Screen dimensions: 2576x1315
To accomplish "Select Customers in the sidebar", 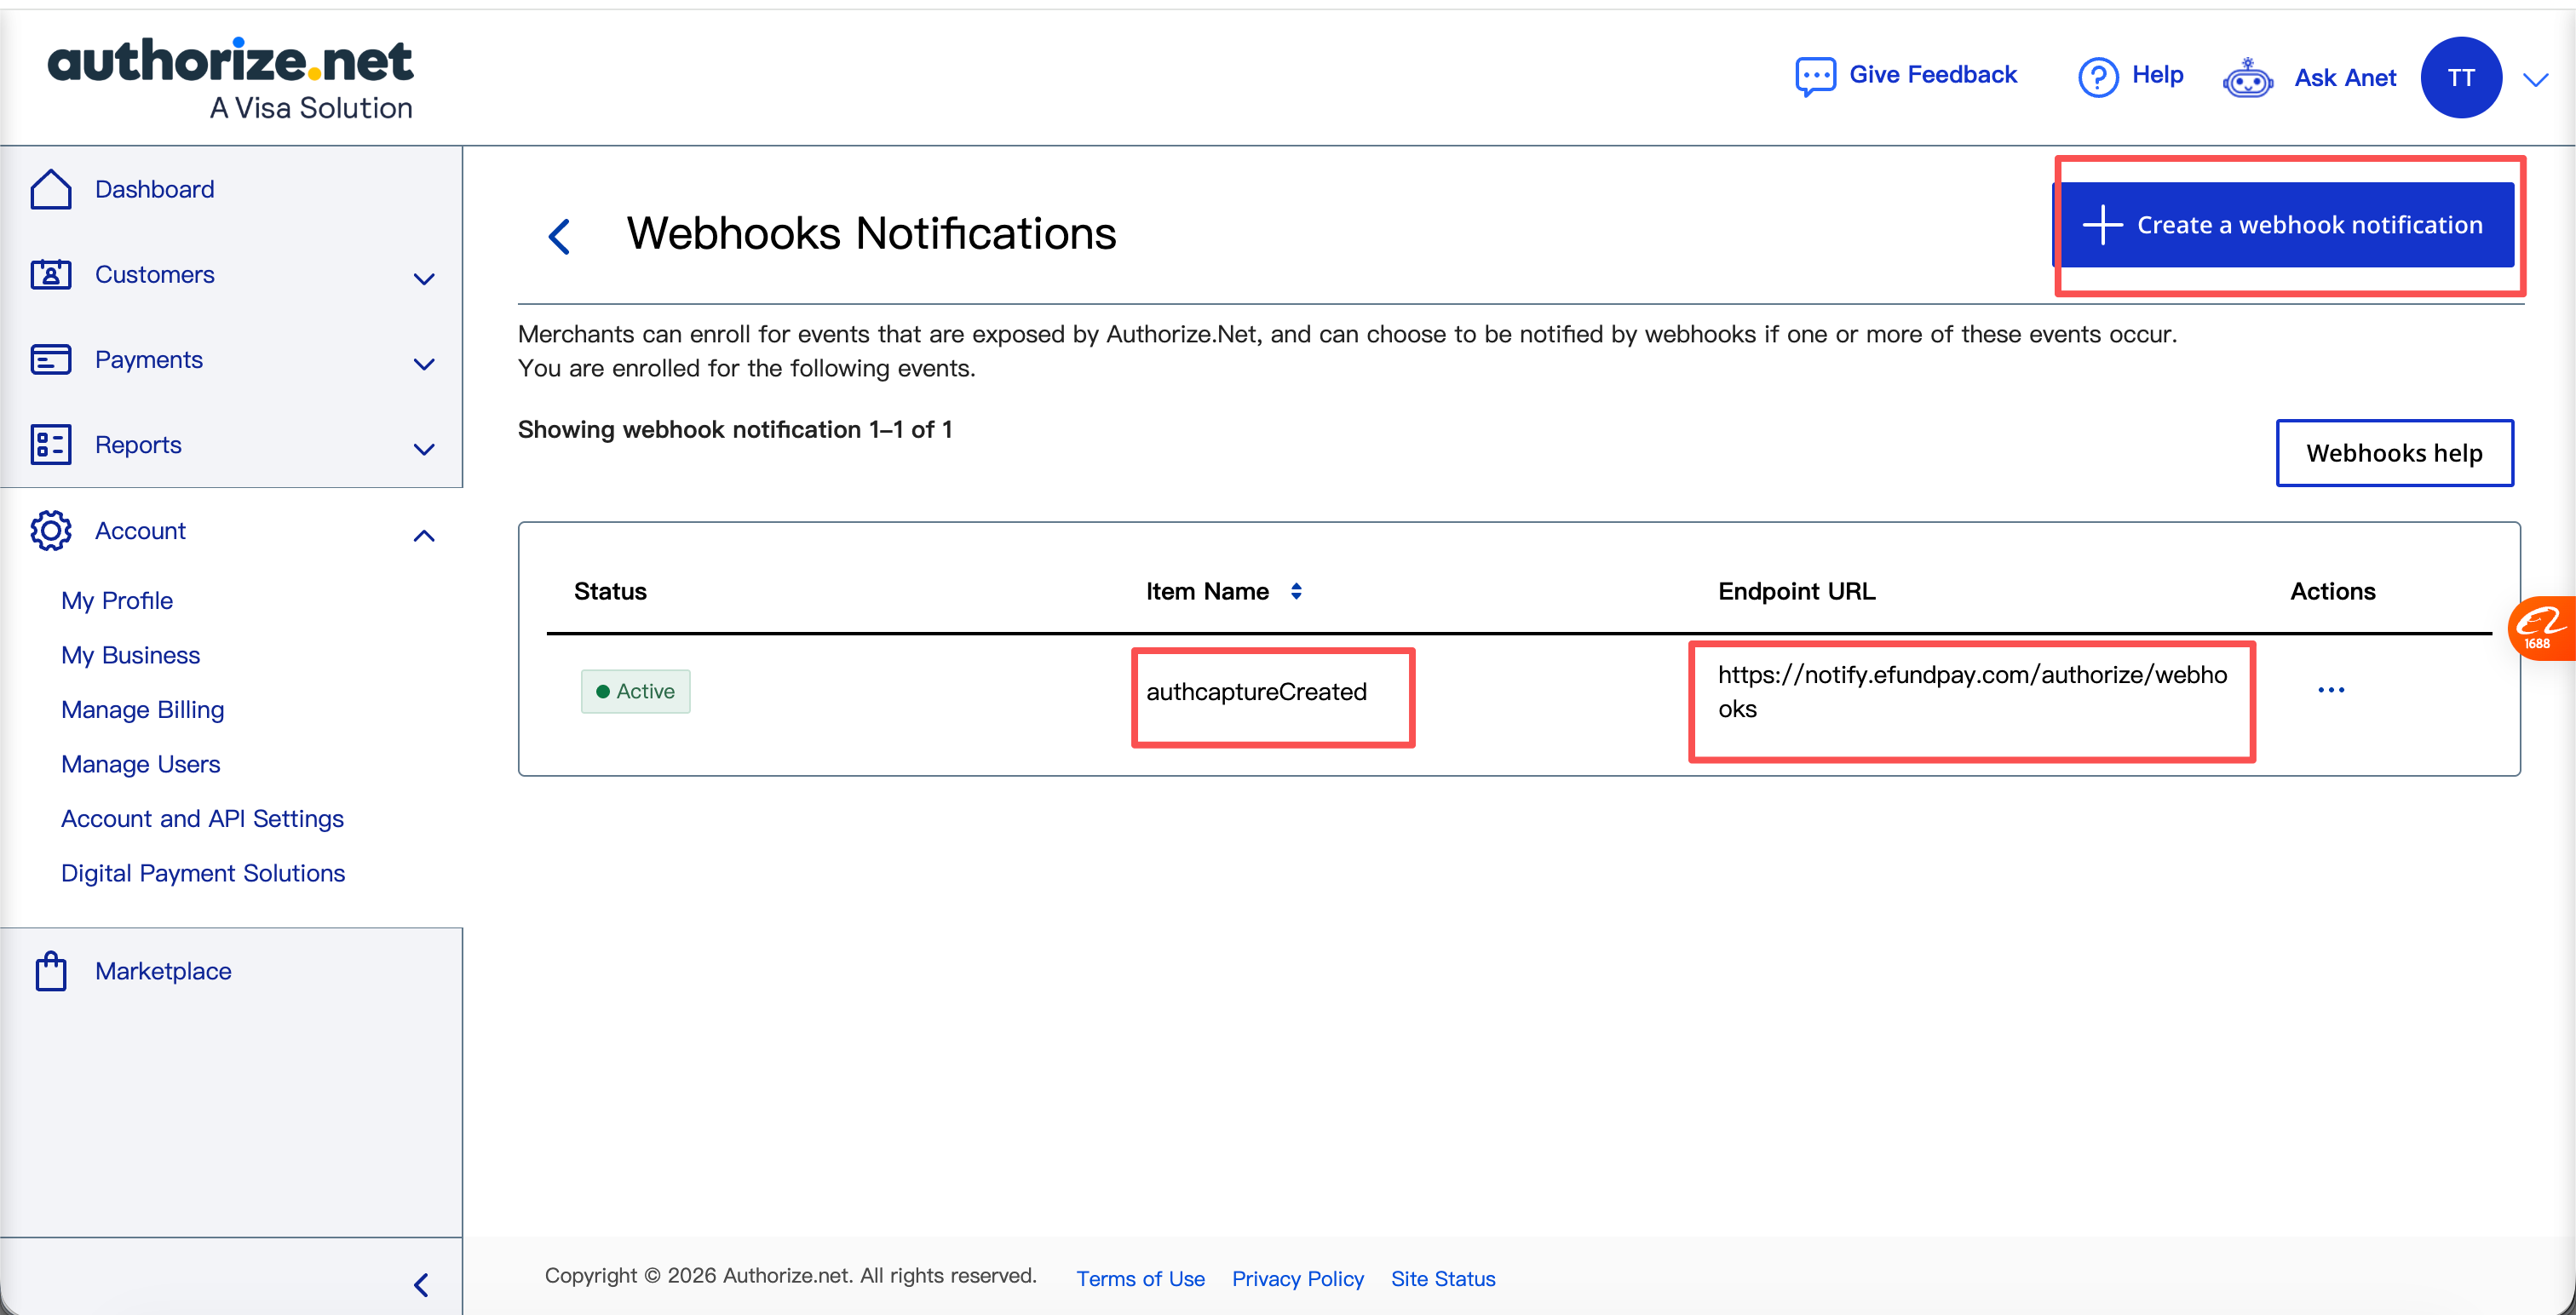I will pos(154,274).
